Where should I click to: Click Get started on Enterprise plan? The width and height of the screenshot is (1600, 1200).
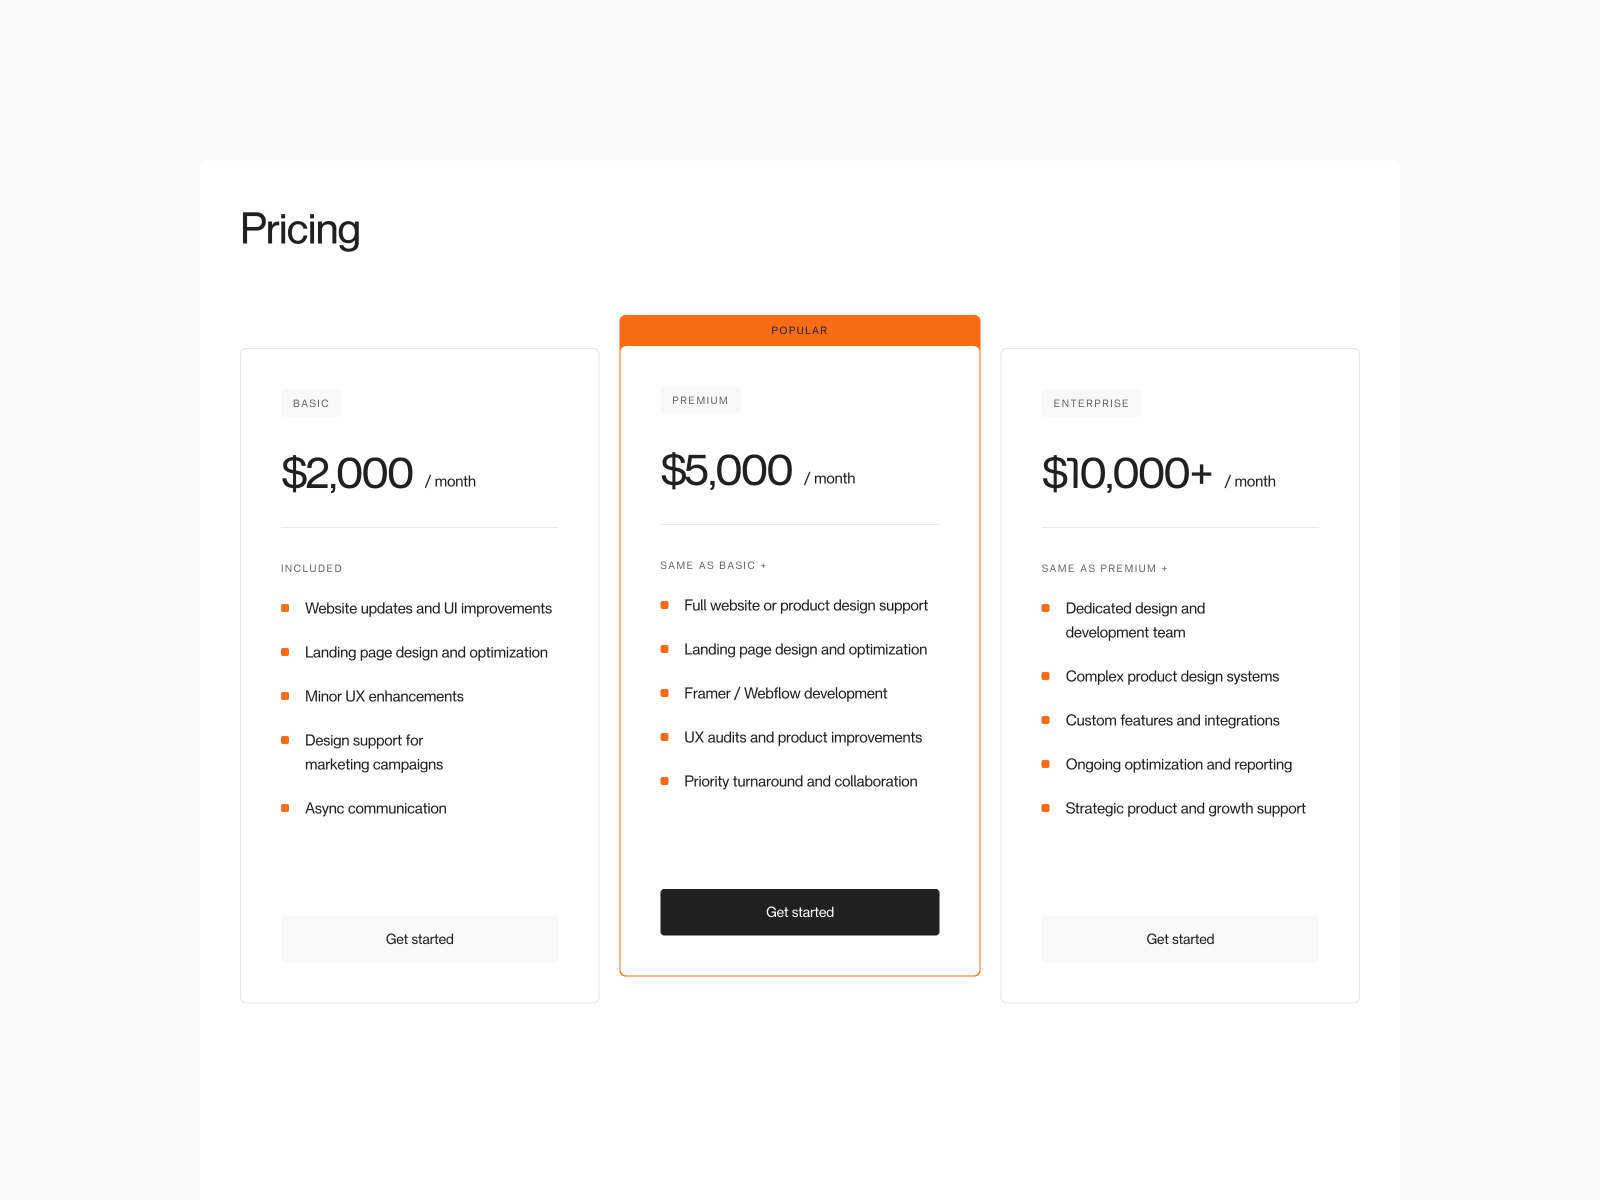tap(1180, 939)
